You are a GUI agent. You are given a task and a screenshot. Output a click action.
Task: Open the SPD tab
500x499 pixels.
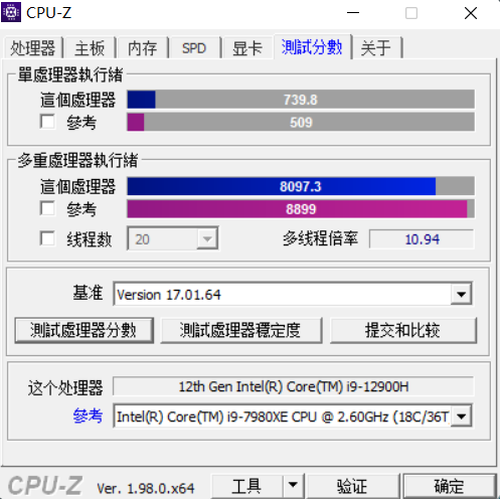(194, 48)
